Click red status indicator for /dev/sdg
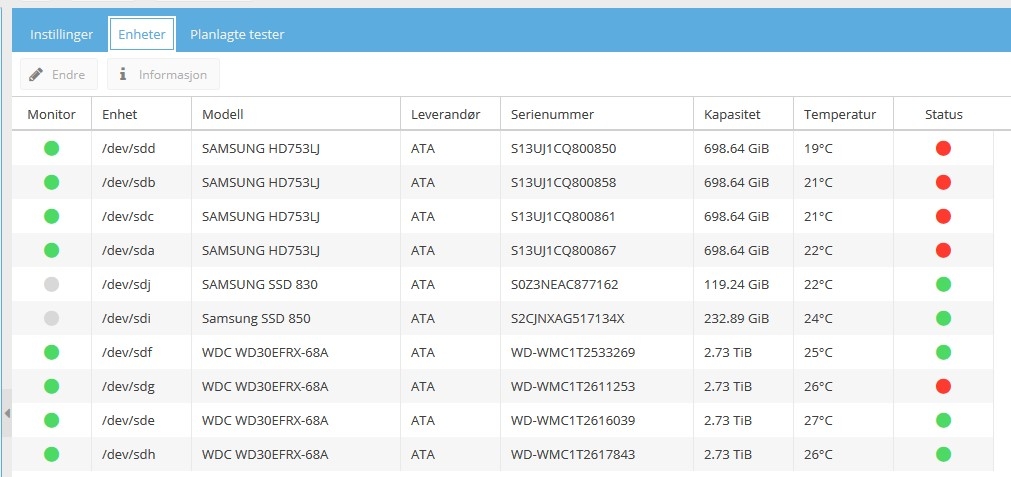This screenshot has height=477, width=1011. [x=943, y=386]
